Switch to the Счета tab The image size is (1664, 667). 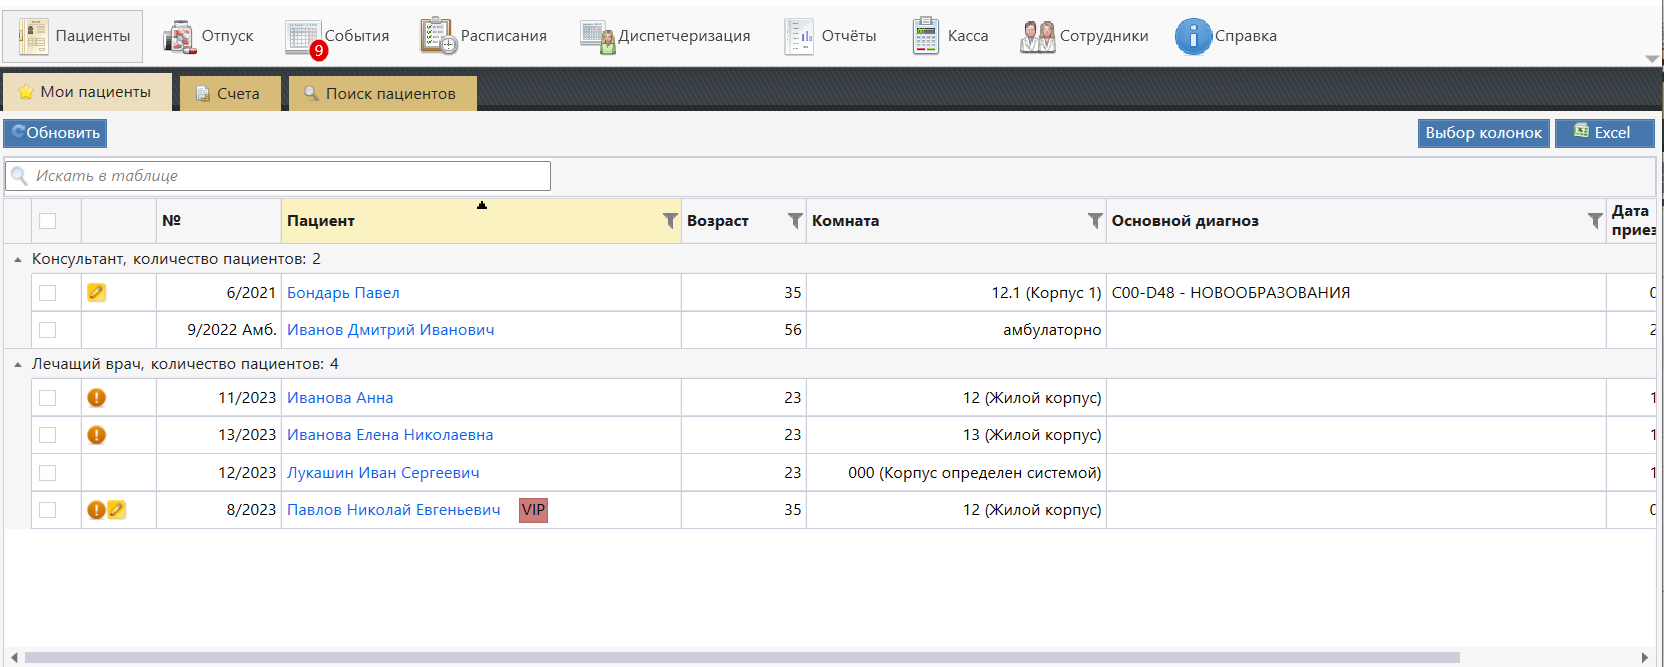(x=229, y=93)
